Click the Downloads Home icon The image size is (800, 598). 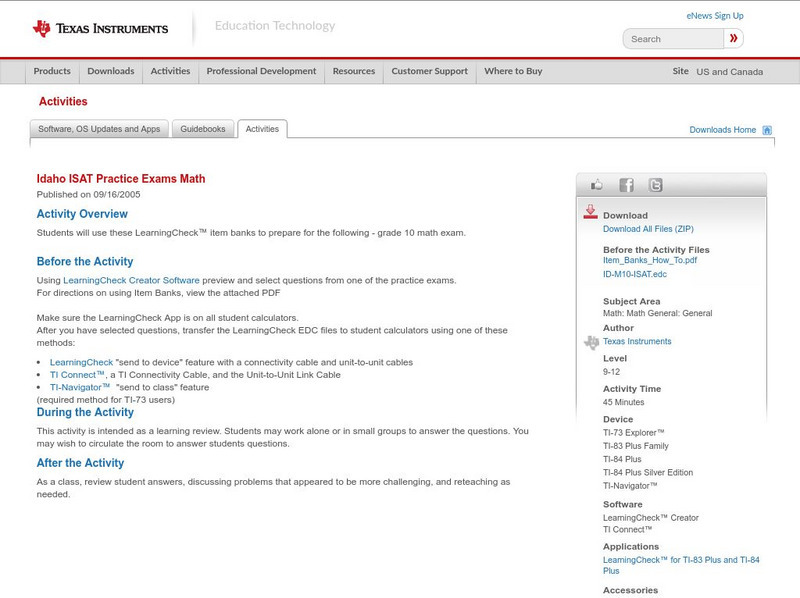767,130
